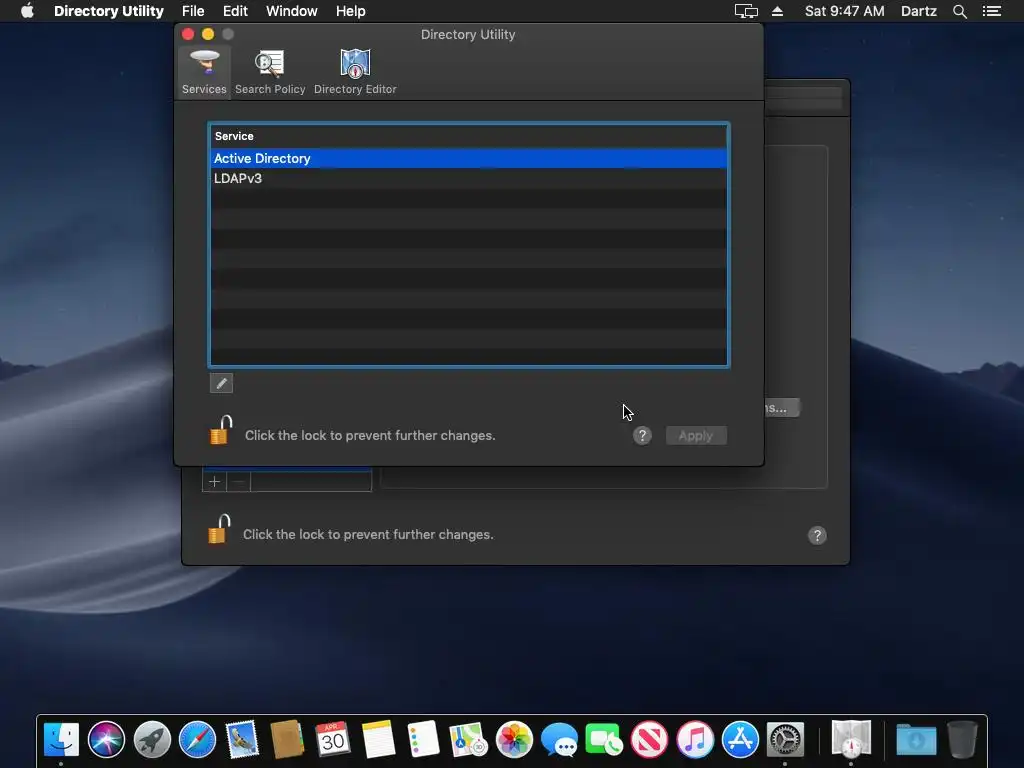Click the plus button in background window
Screen dimensions: 1024x768
tap(214, 482)
